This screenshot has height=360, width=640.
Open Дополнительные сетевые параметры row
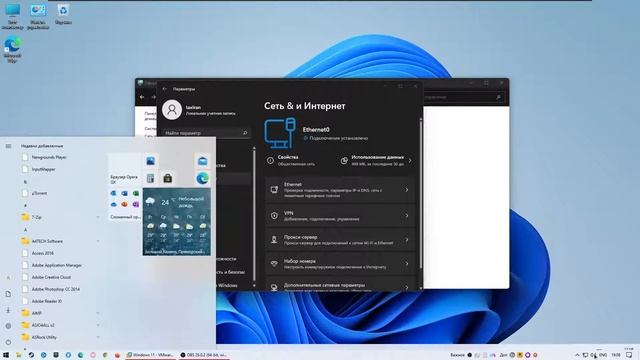tap(340, 285)
